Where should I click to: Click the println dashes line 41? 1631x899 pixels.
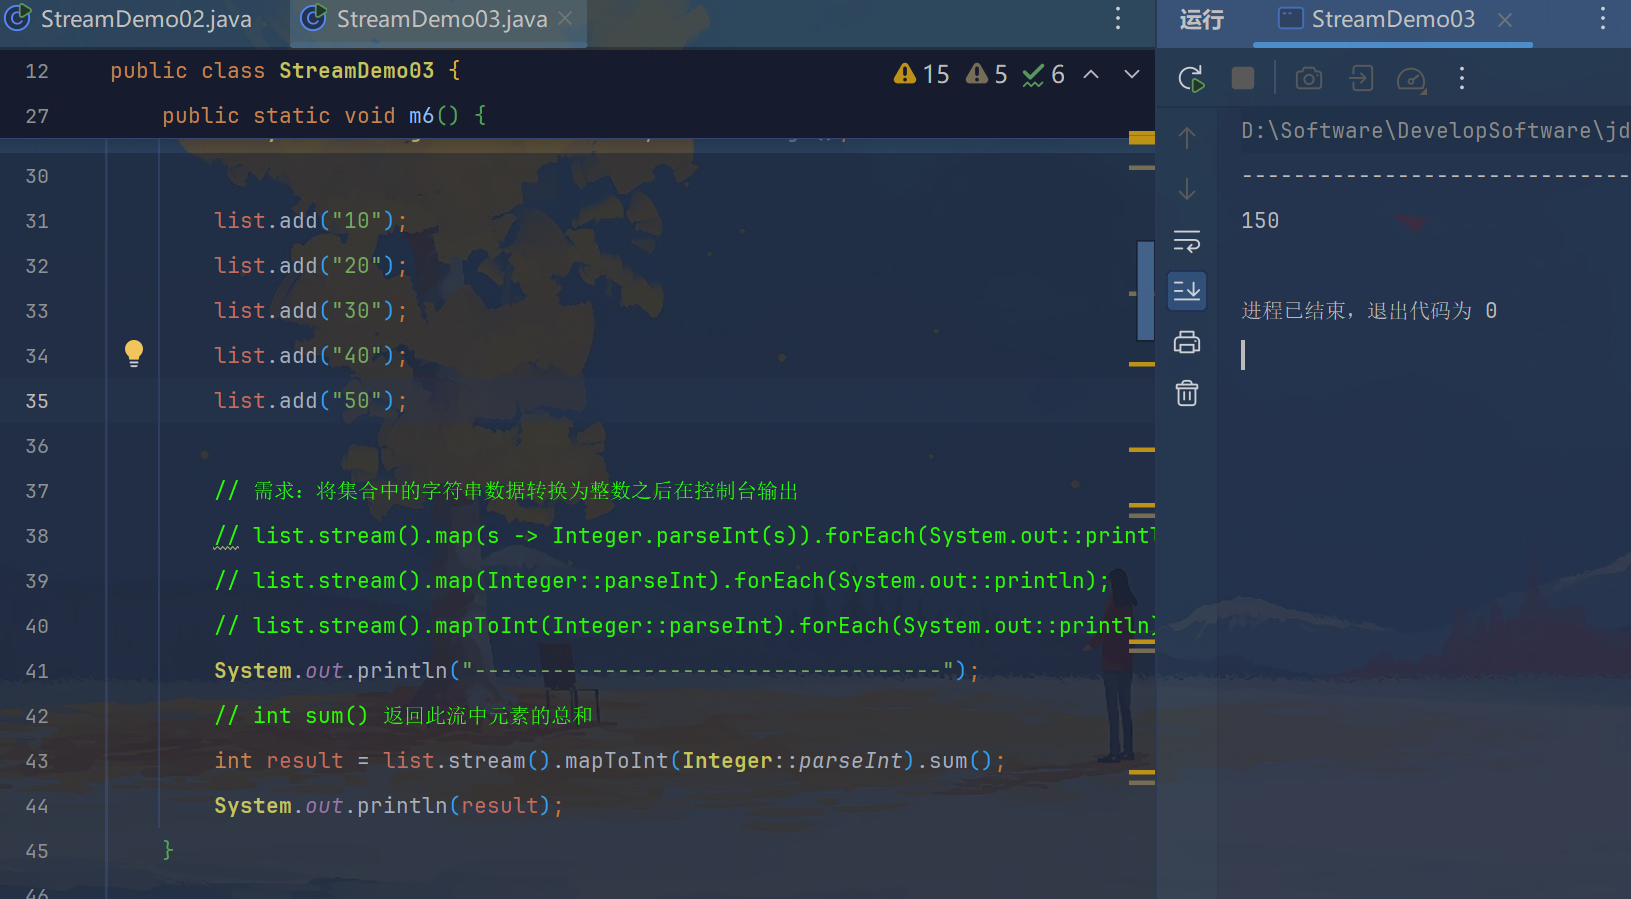pyautogui.click(x=596, y=671)
